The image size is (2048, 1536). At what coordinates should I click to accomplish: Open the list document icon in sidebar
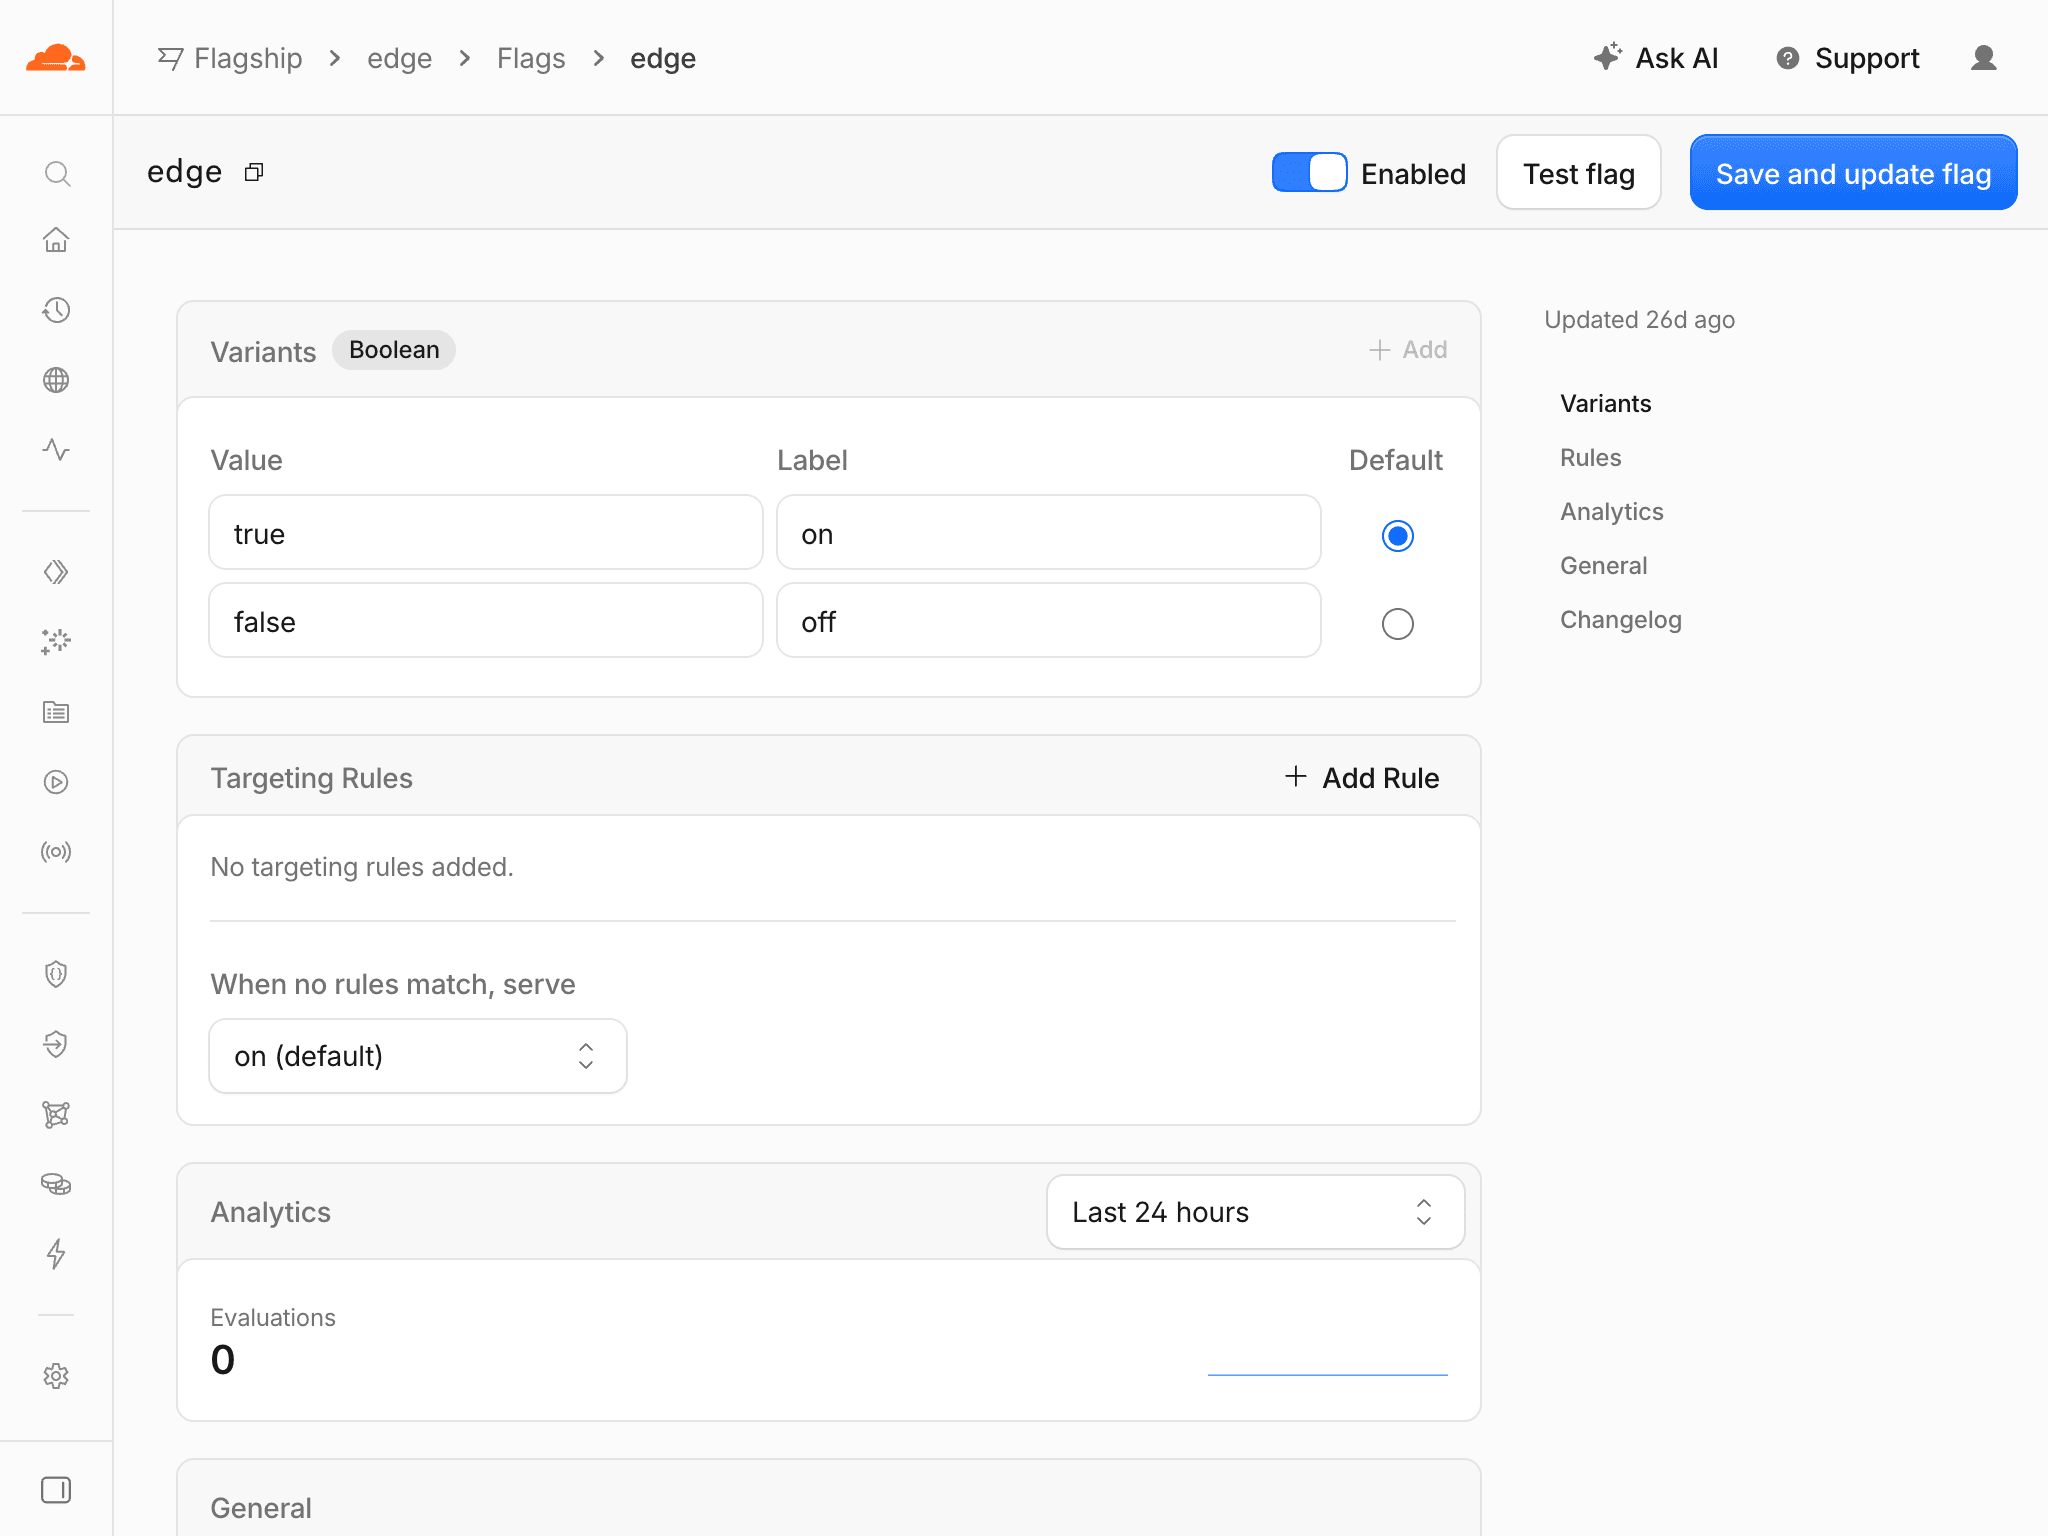click(x=56, y=712)
